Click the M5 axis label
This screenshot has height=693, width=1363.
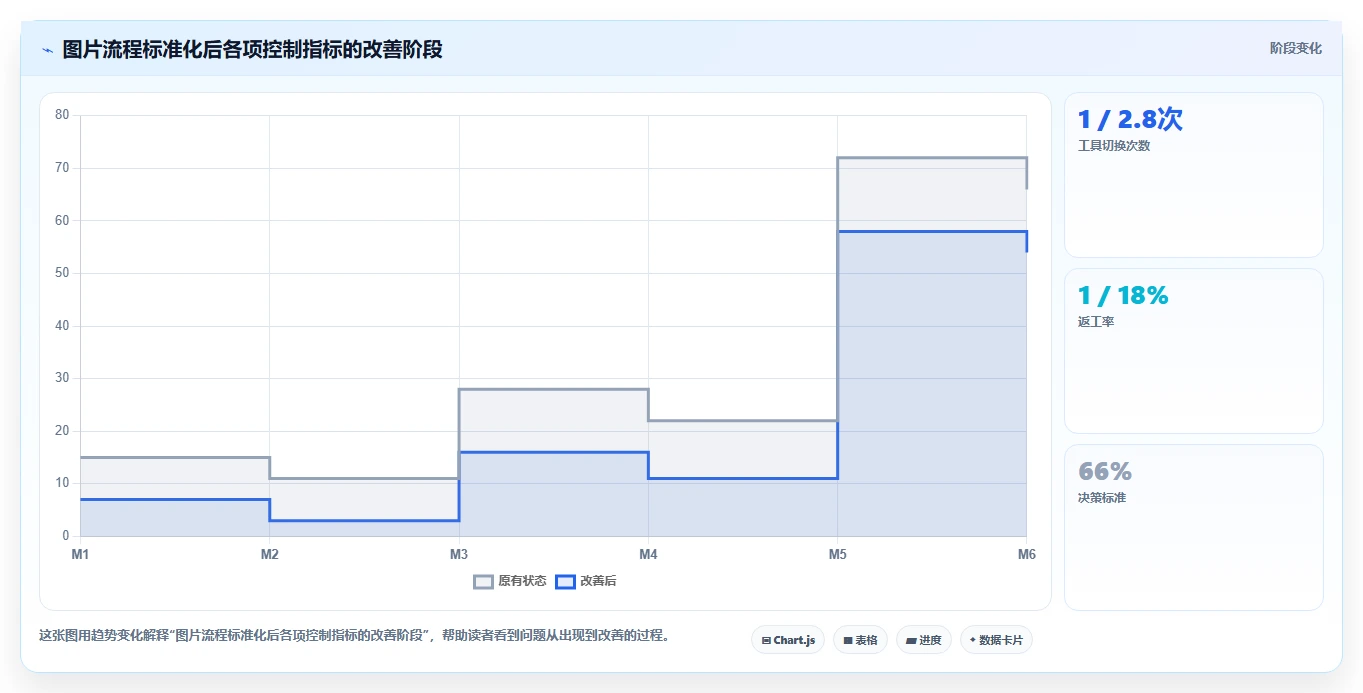pos(837,553)
